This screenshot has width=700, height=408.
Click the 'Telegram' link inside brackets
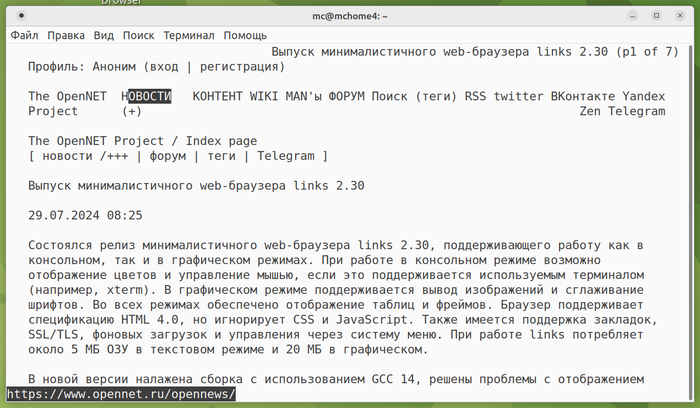click(285, 156)
